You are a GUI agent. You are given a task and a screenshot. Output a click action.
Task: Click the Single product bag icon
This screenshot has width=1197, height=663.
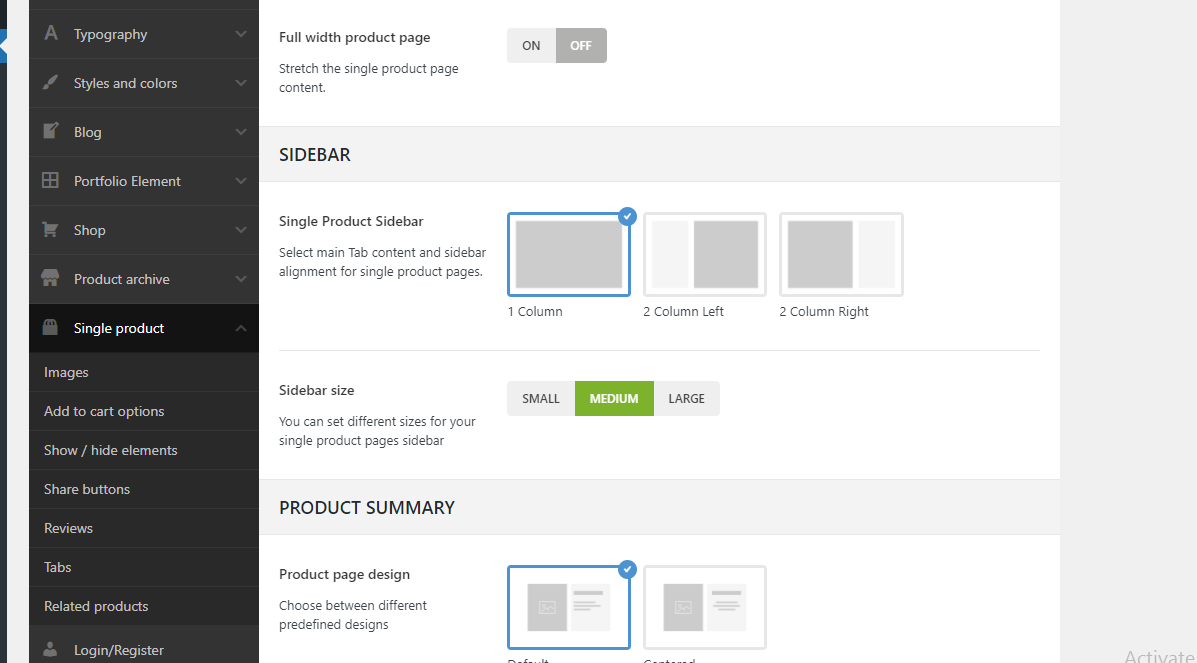(x=50, y=327)
